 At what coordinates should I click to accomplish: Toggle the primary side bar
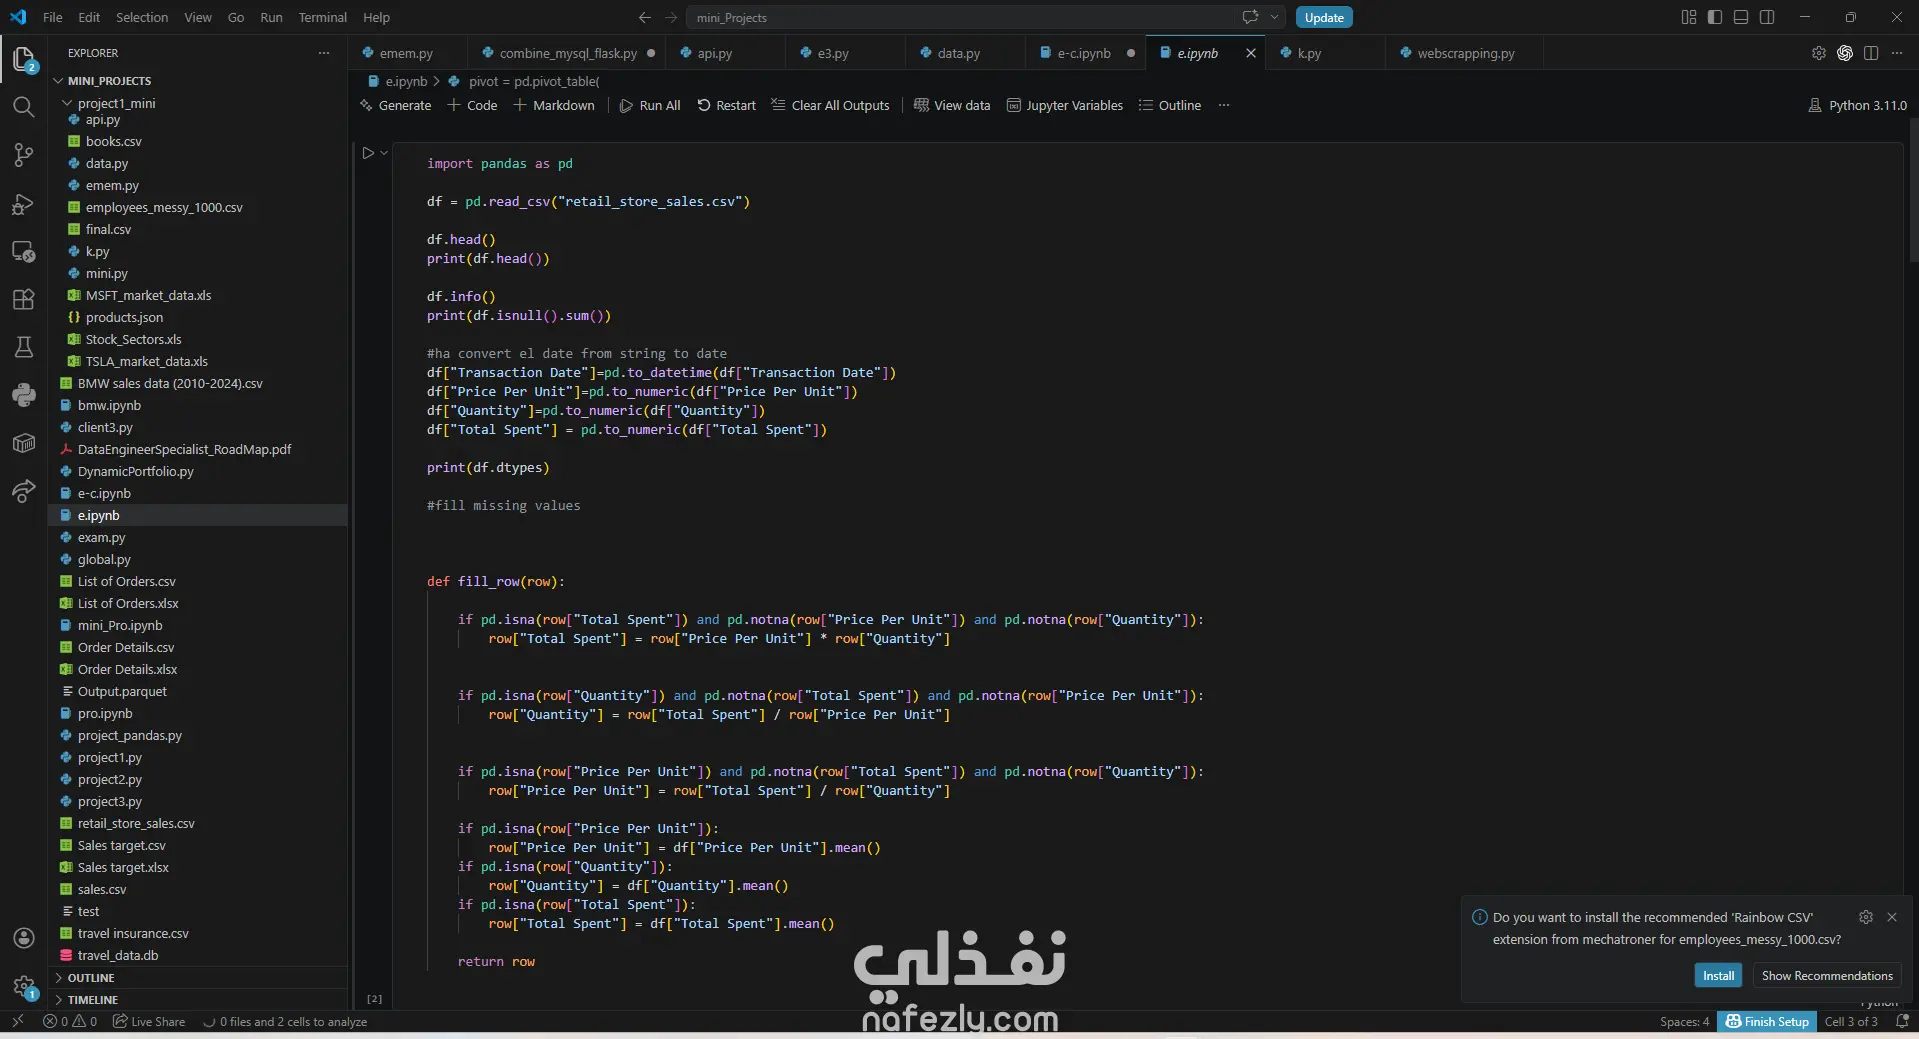tap(1715, 17)
